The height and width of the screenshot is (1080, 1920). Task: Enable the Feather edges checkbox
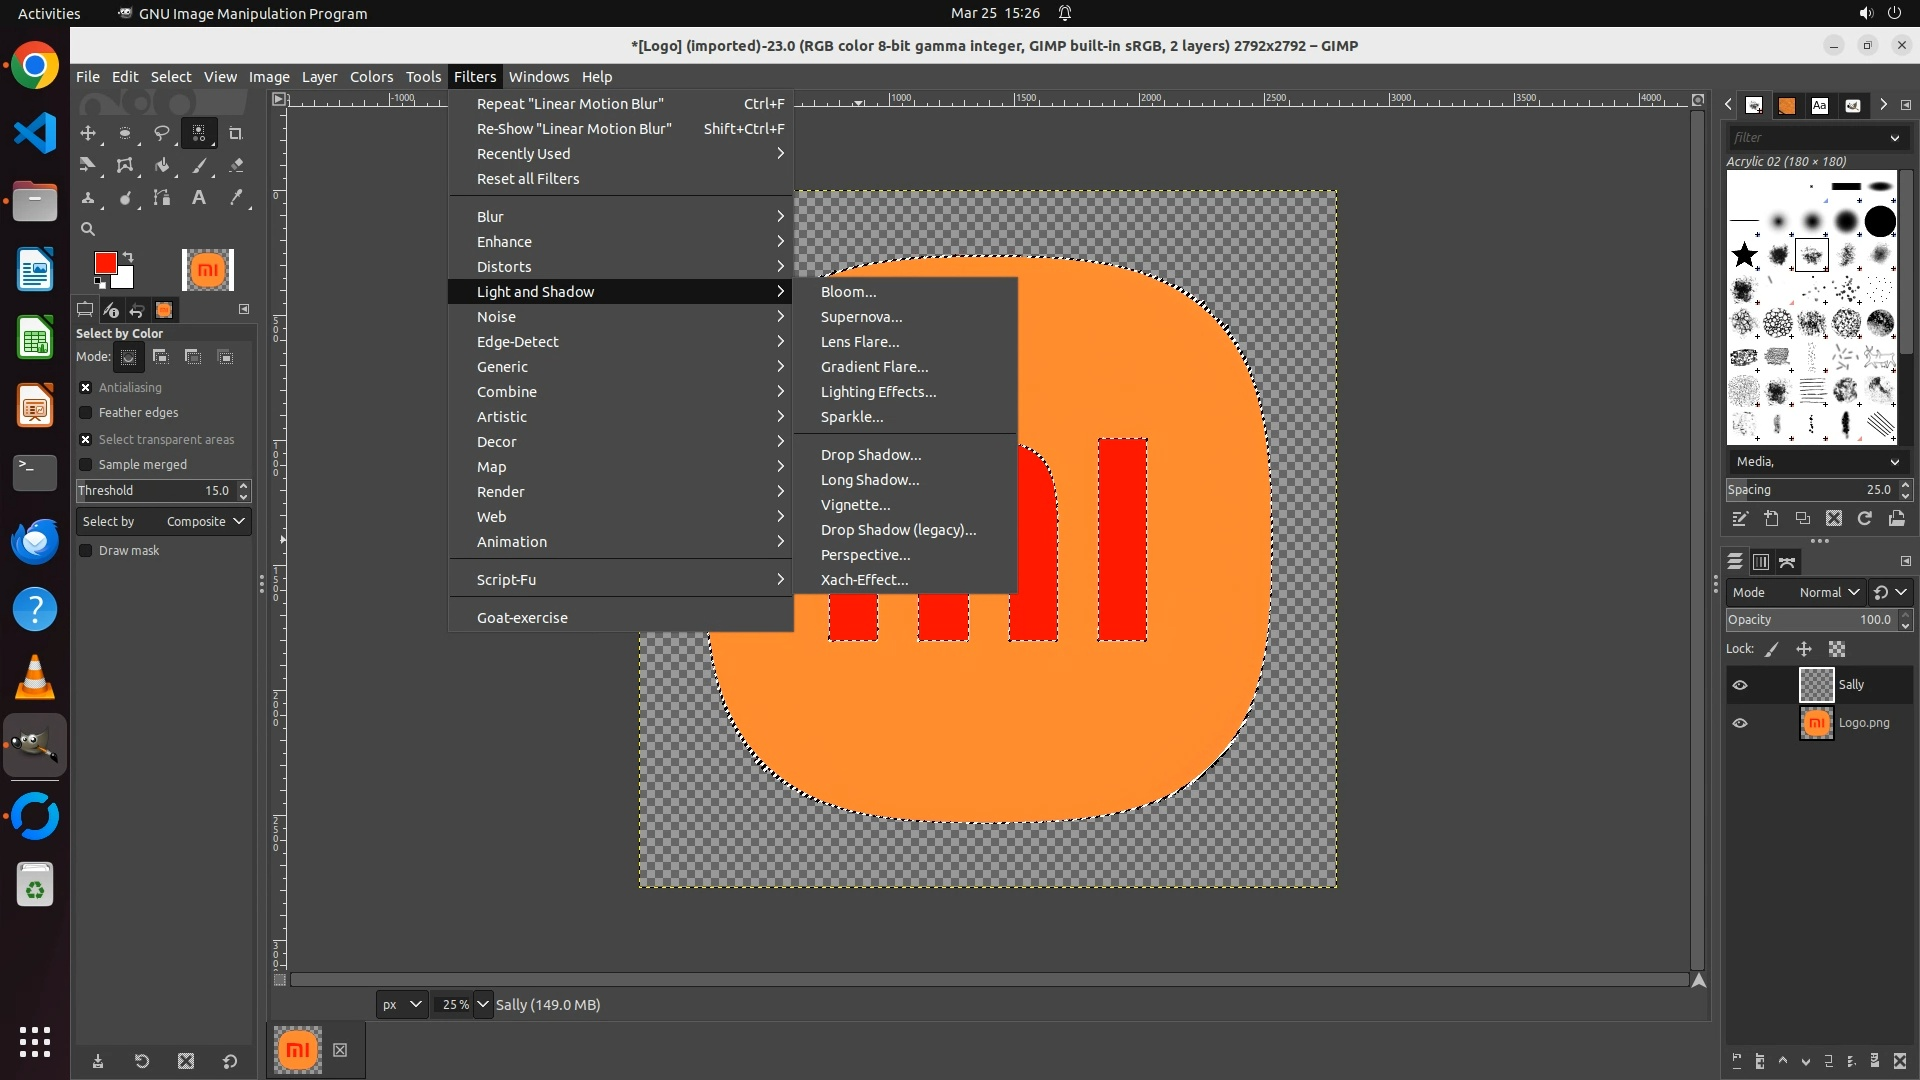point(86,413)
